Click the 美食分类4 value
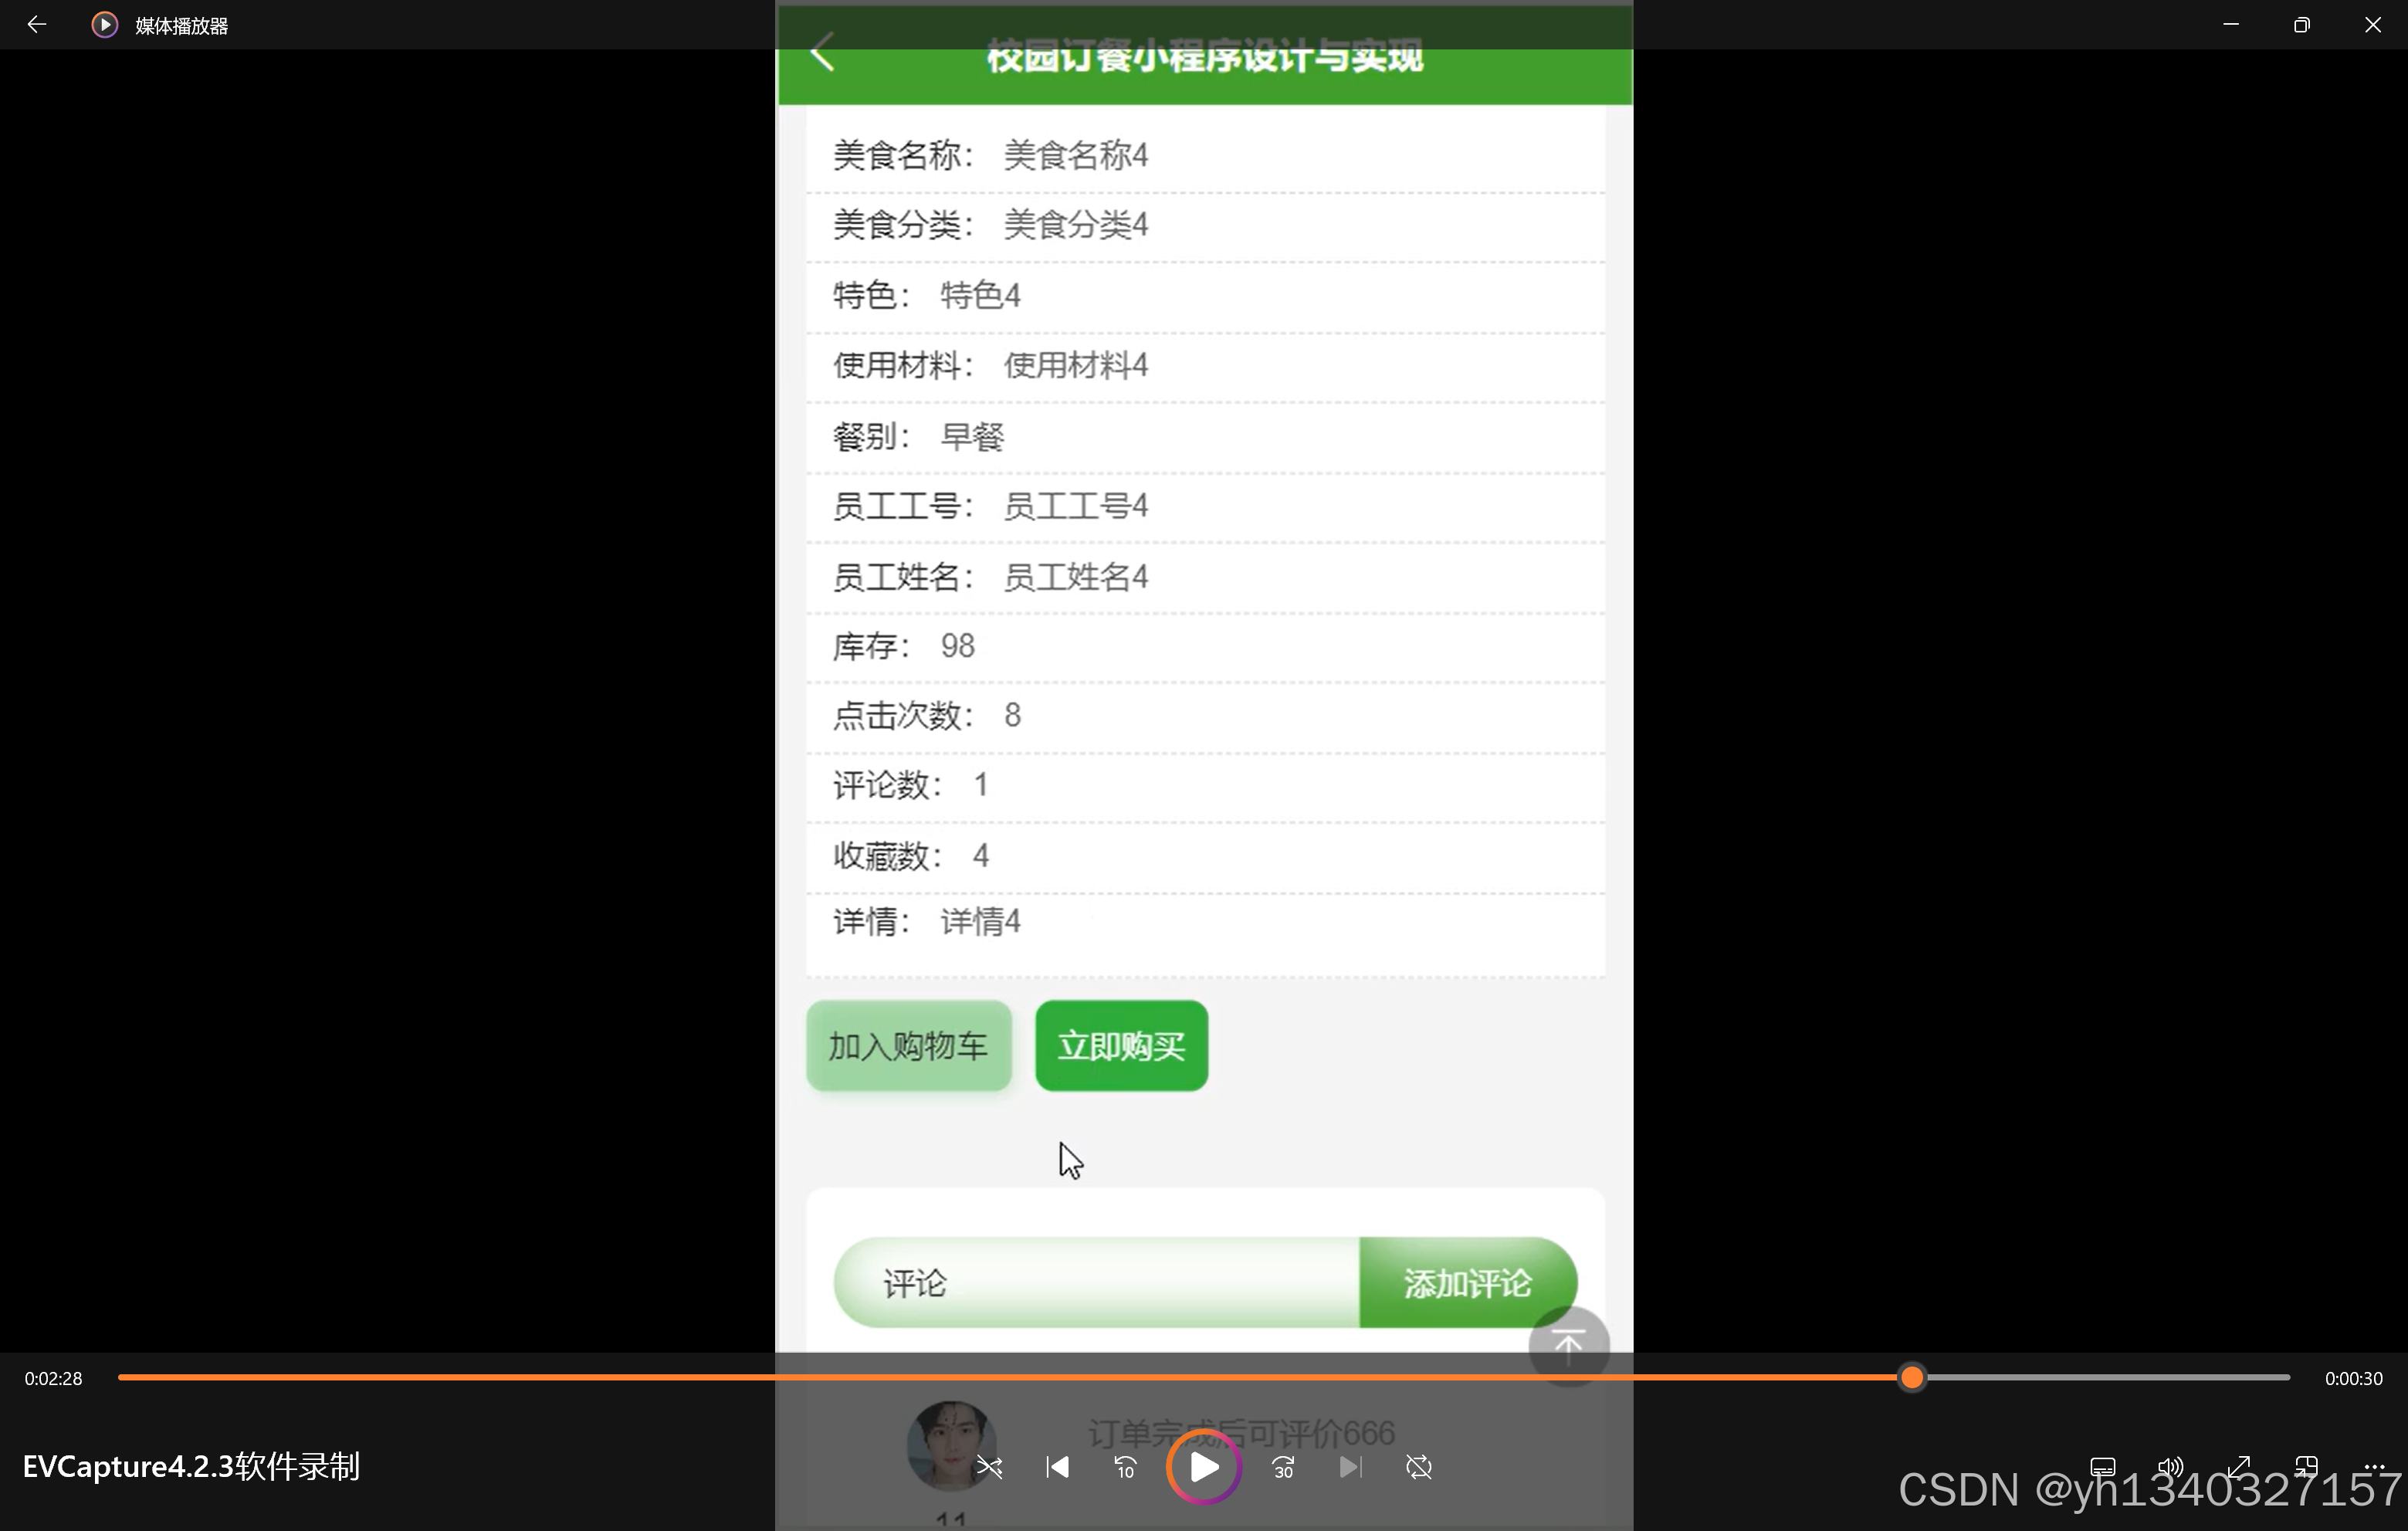This screenshot has width=2408, height=1531. pos(1076,225)
